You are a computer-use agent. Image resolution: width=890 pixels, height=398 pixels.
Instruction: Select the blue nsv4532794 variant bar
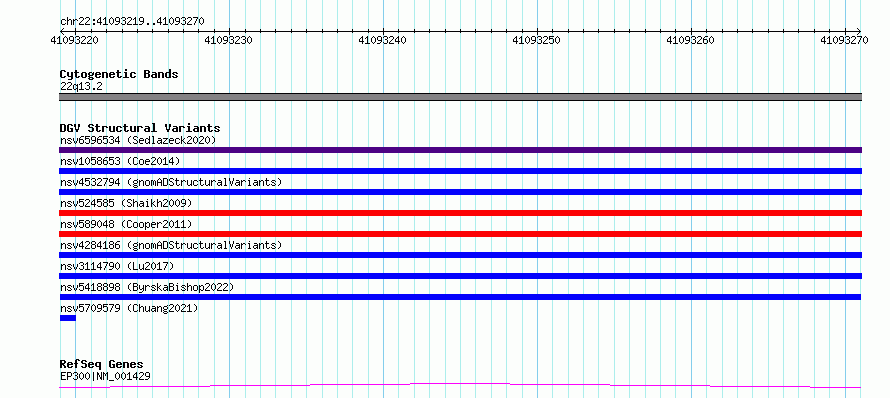pos(460,192)
